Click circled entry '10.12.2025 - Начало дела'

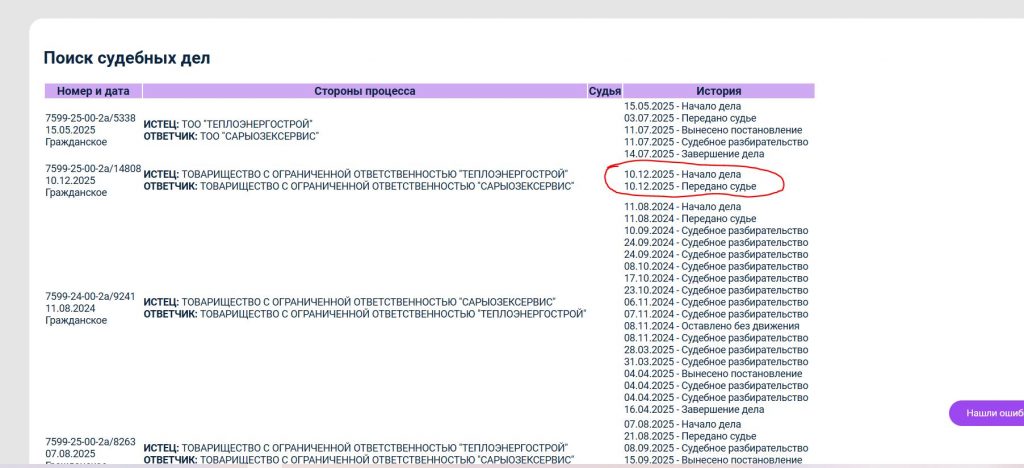[x=682, y=175]
